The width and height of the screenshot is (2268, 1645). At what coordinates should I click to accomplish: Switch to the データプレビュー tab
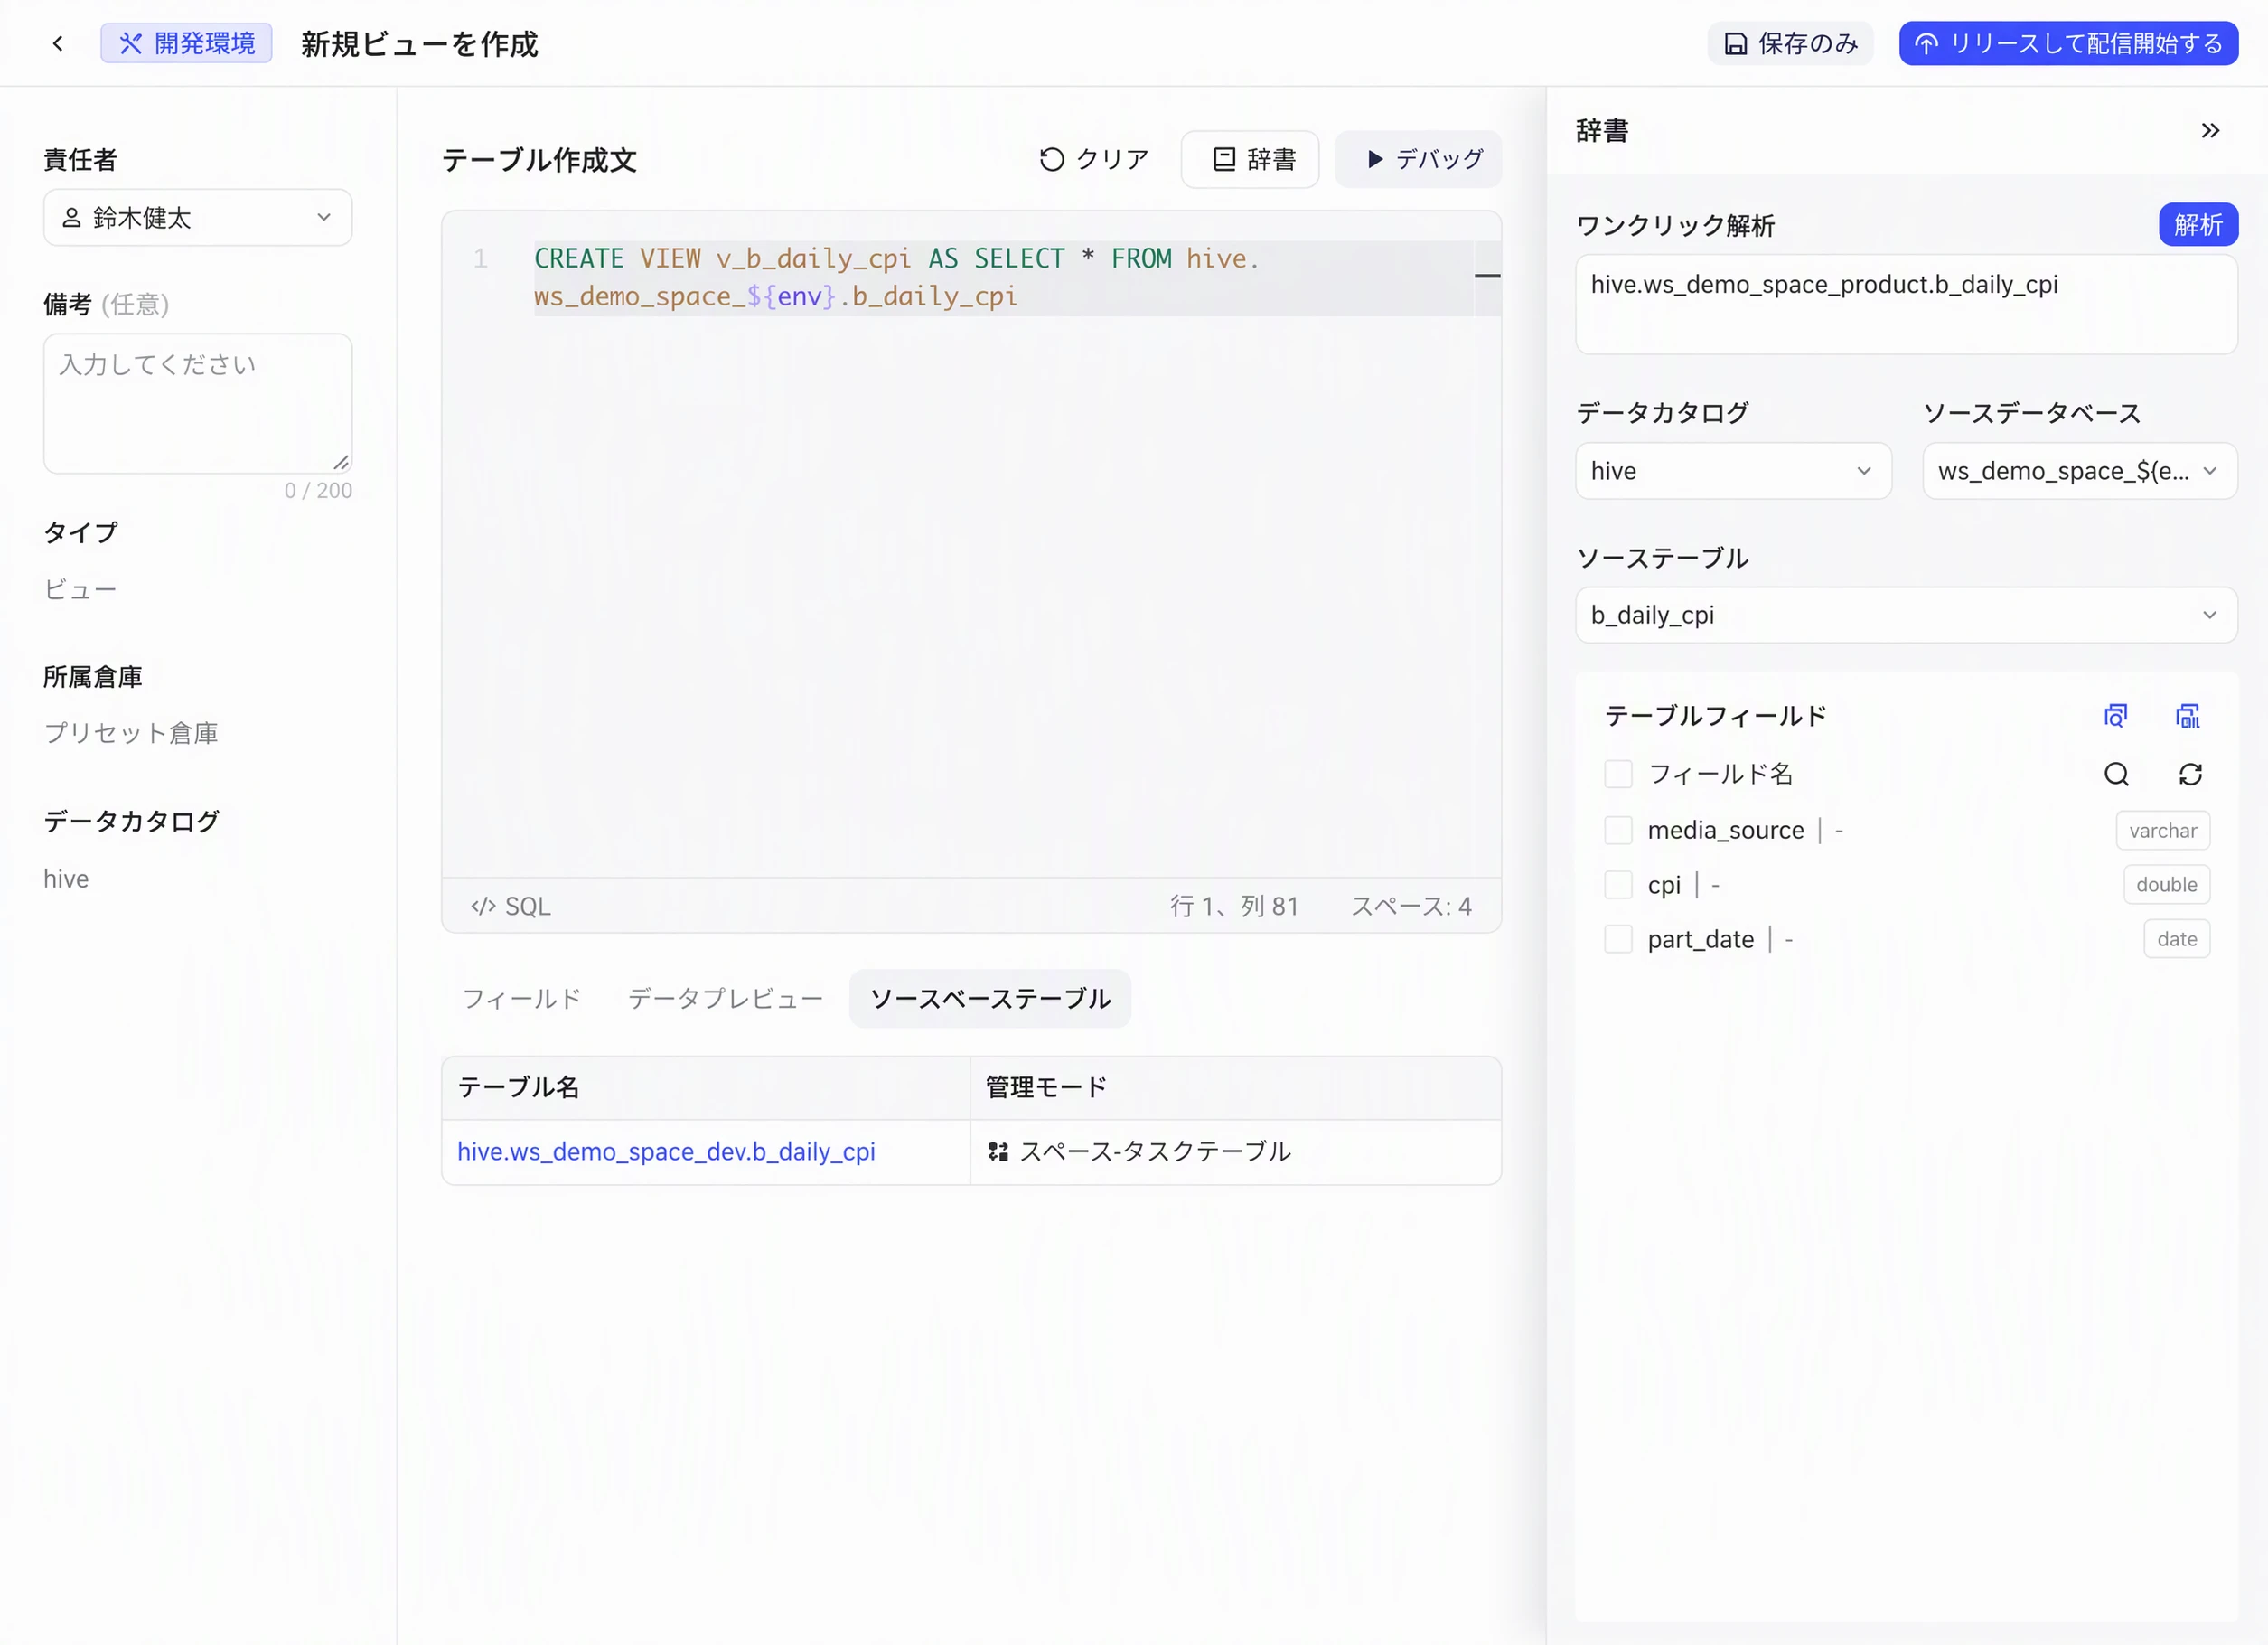[725, 998]
